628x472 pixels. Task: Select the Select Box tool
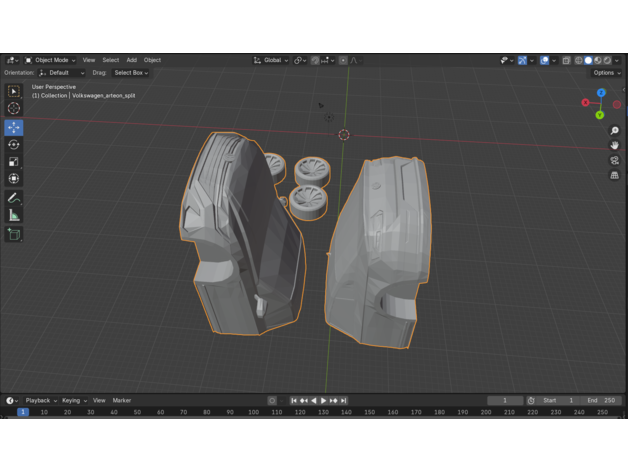(x=14, y=91)
